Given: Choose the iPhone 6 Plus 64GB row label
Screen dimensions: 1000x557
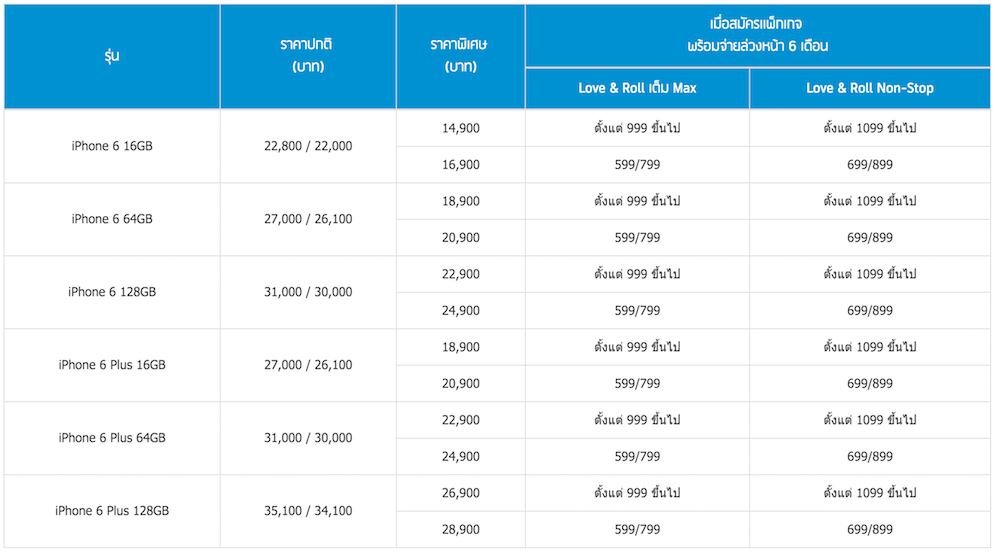Looking at the screenshot, I should click(111, 438).
